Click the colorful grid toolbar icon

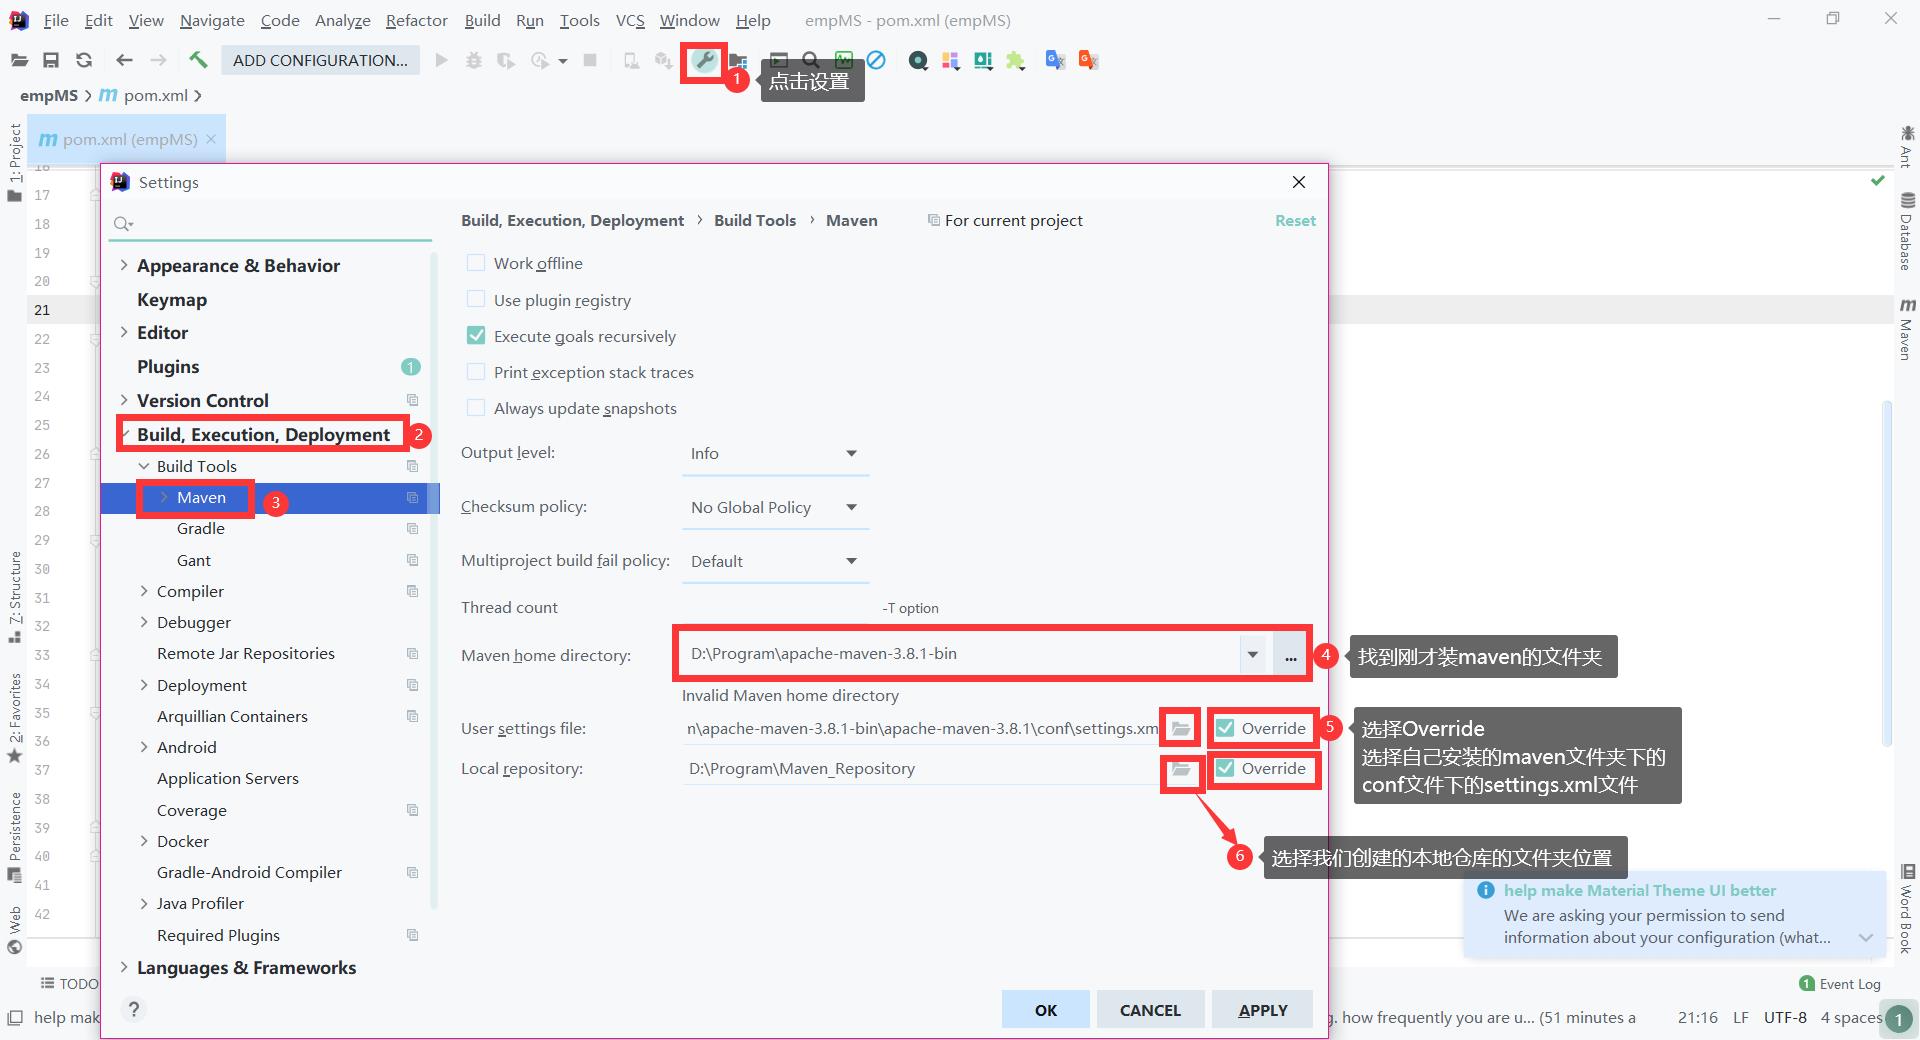click(x=950, y=61)
